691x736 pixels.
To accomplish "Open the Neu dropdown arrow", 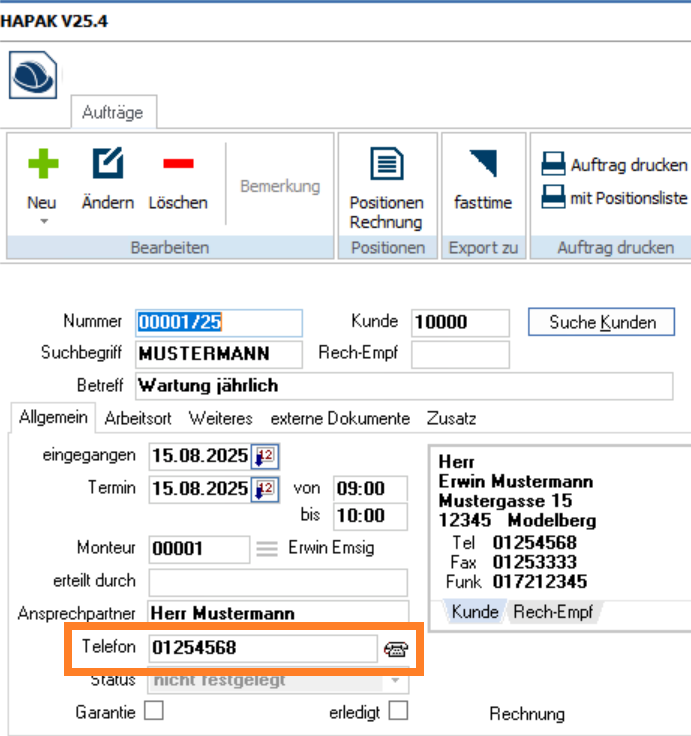I will (42, 221).
